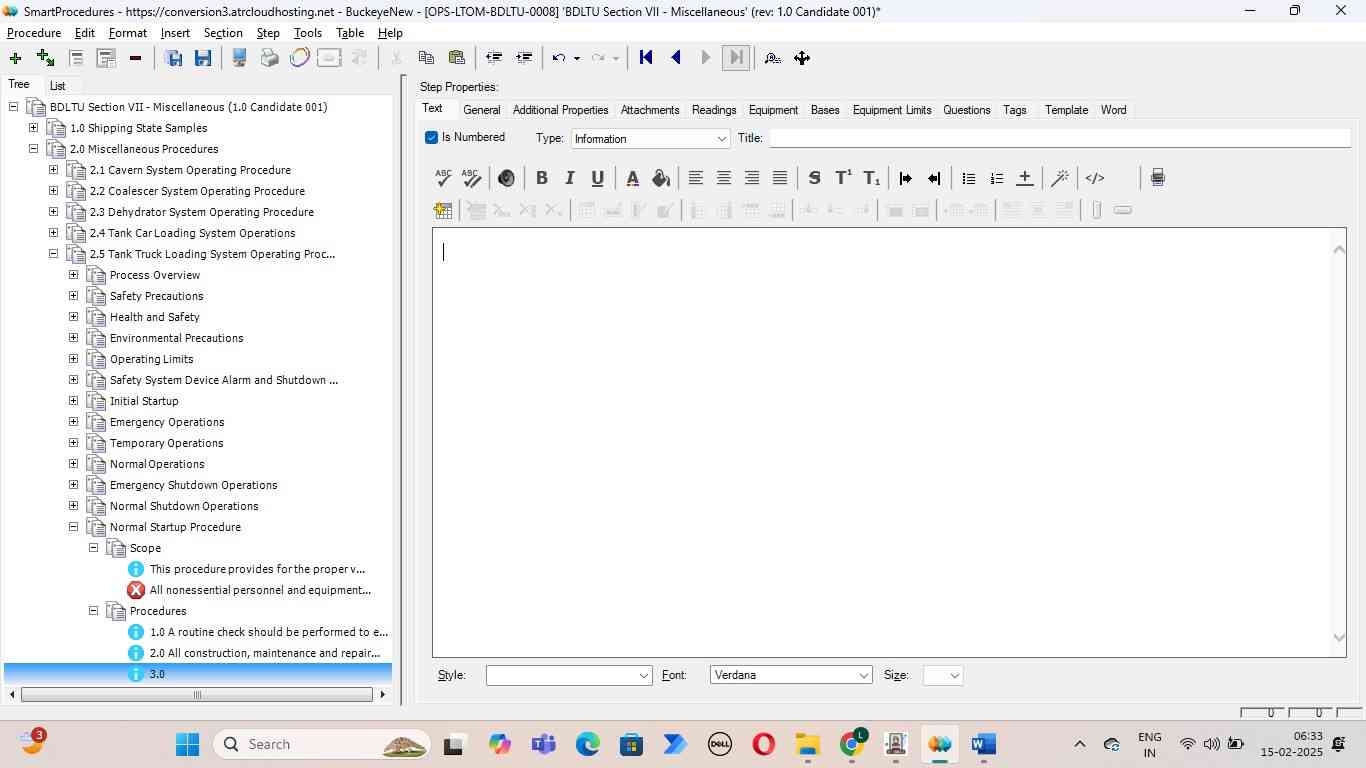Insert bulleted list

click(968, 178)
